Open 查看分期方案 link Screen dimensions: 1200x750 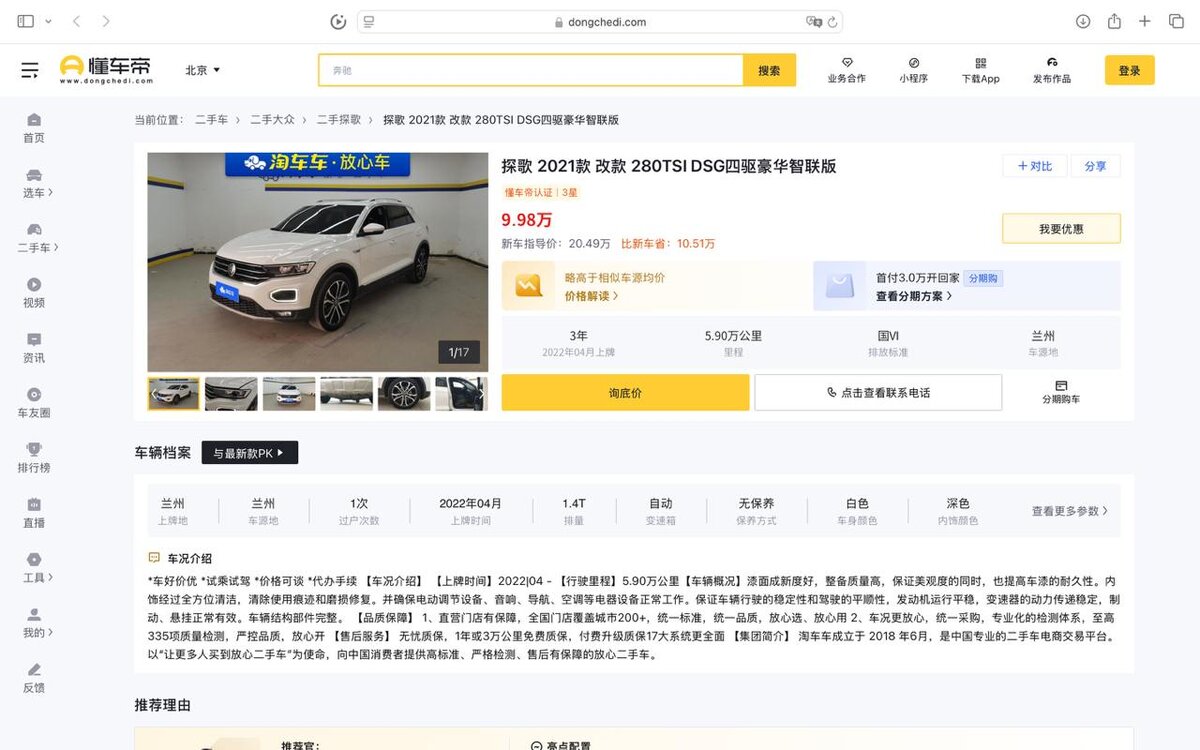(914, 296)
